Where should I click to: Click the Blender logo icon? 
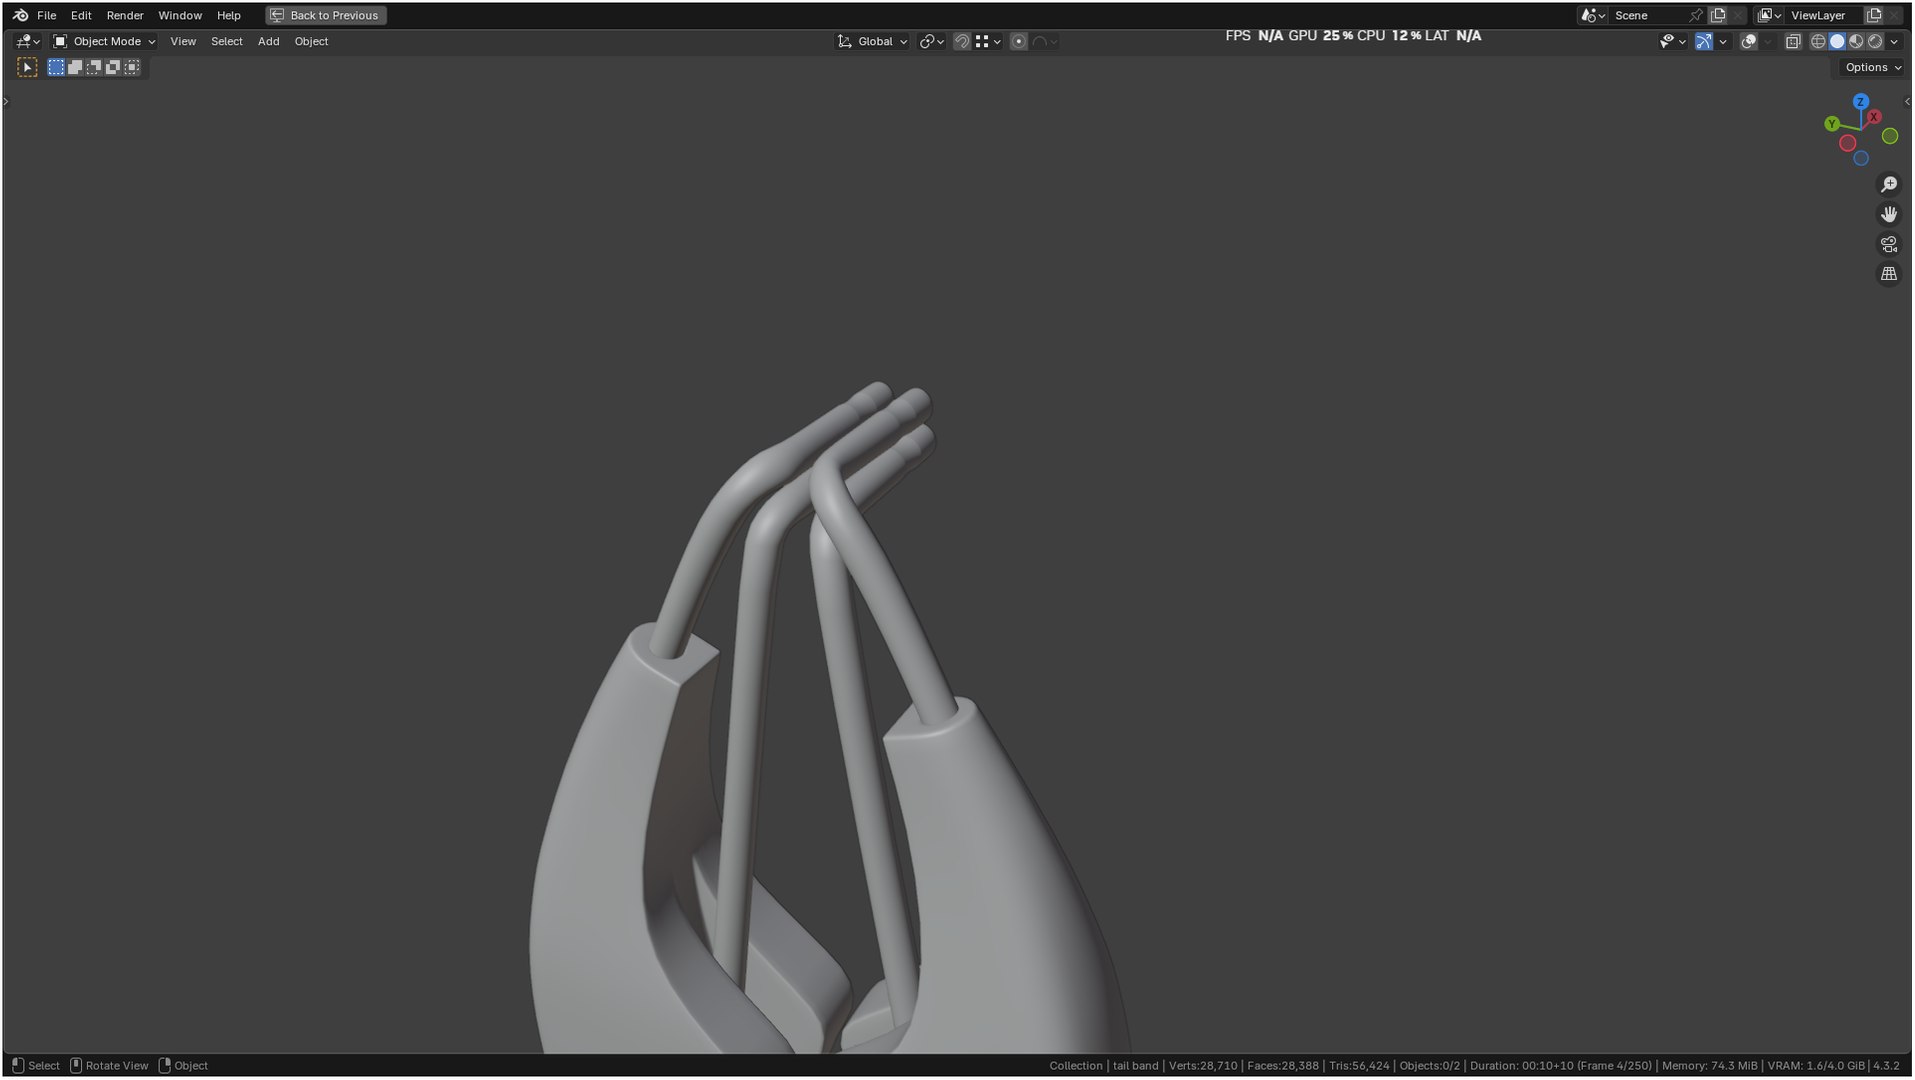pos(20,15)
